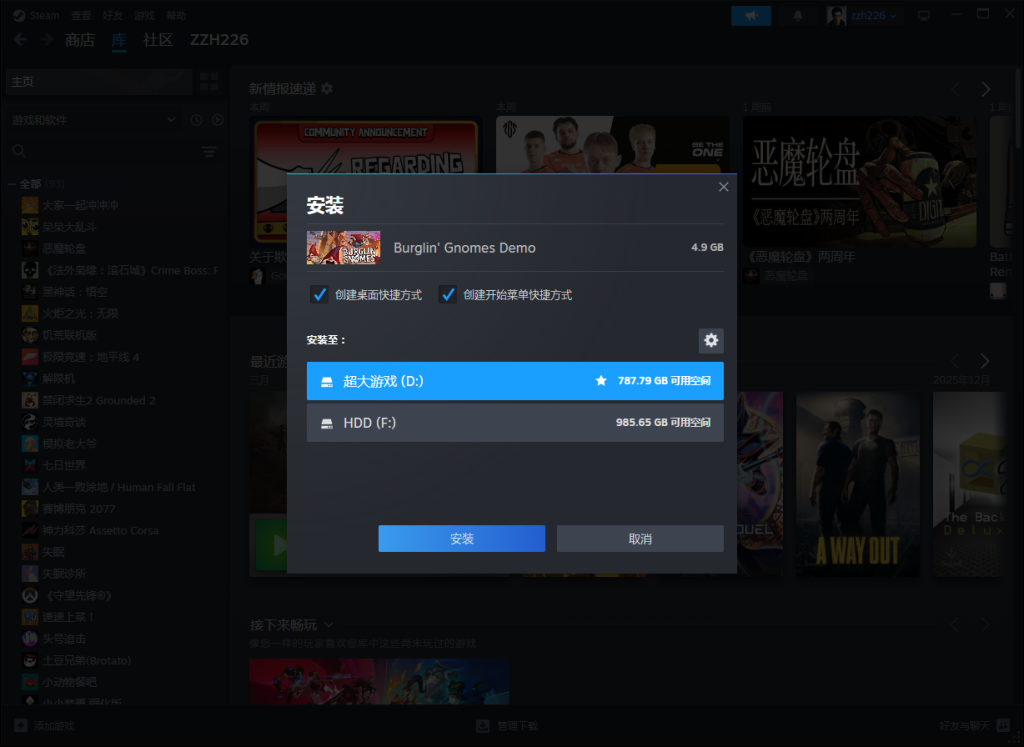Open the zzh226 account dropdown
Viewport: 1024px width, 747px height.
[x=863, y=15]
